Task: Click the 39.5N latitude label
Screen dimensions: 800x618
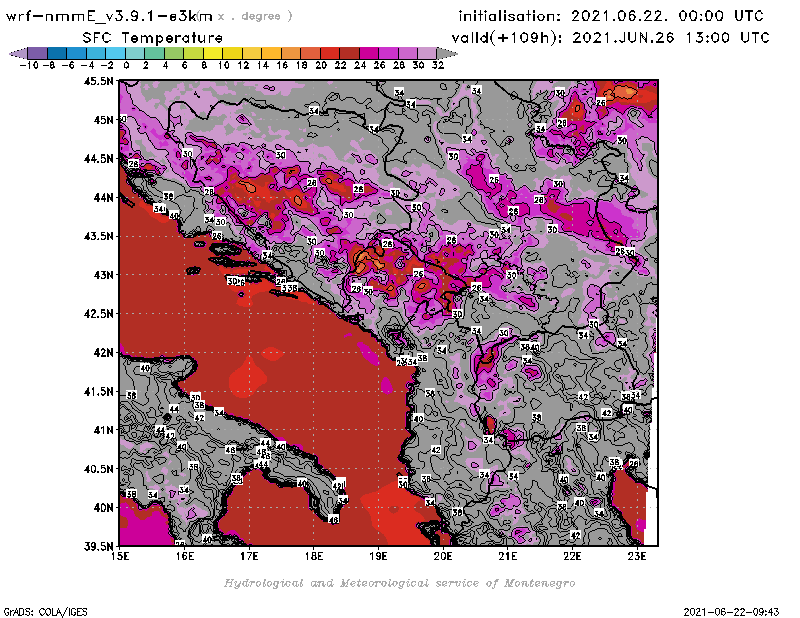Action: (x=98, y=547)
